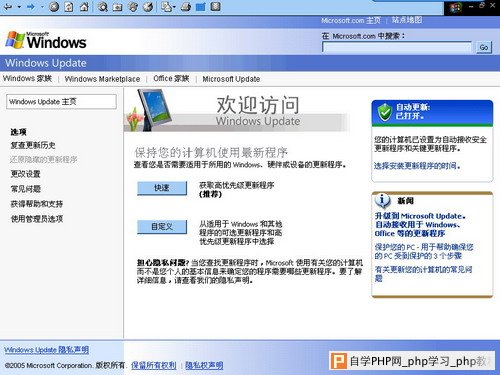Open 复查更新历史 in the sidebar

tap(33, 145)
